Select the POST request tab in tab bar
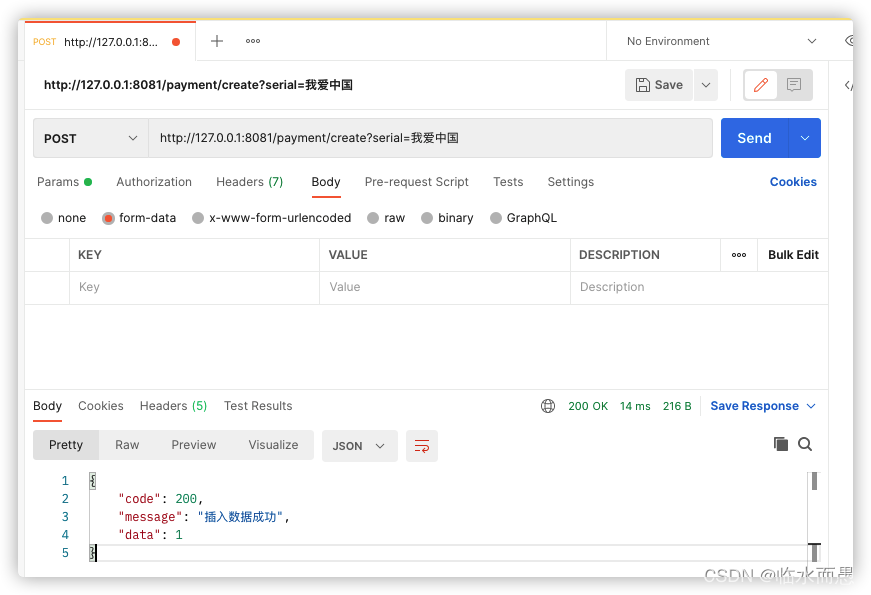 point(110,42)
